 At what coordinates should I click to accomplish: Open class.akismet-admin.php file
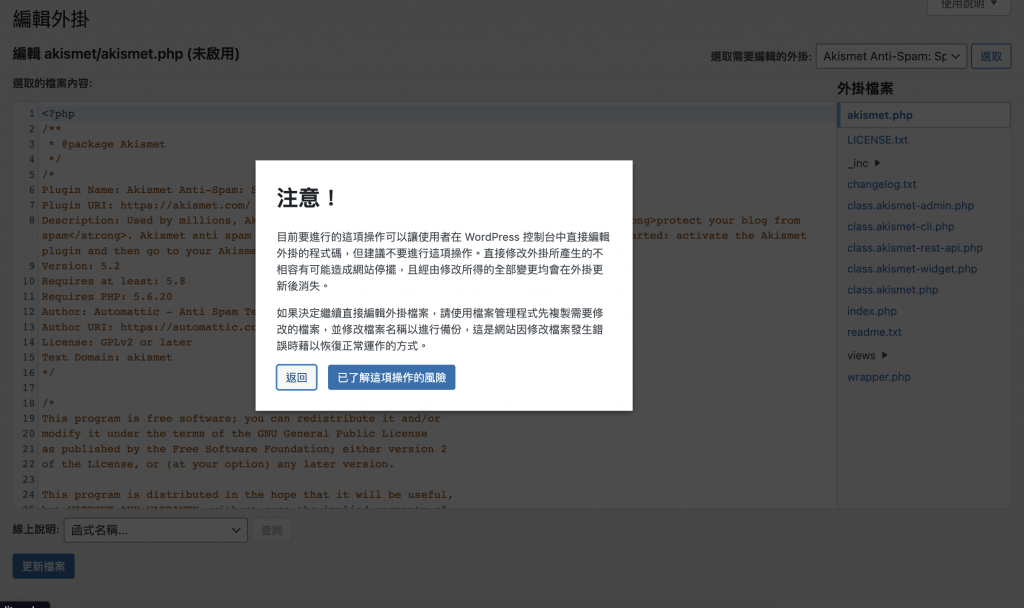(910, 206)
